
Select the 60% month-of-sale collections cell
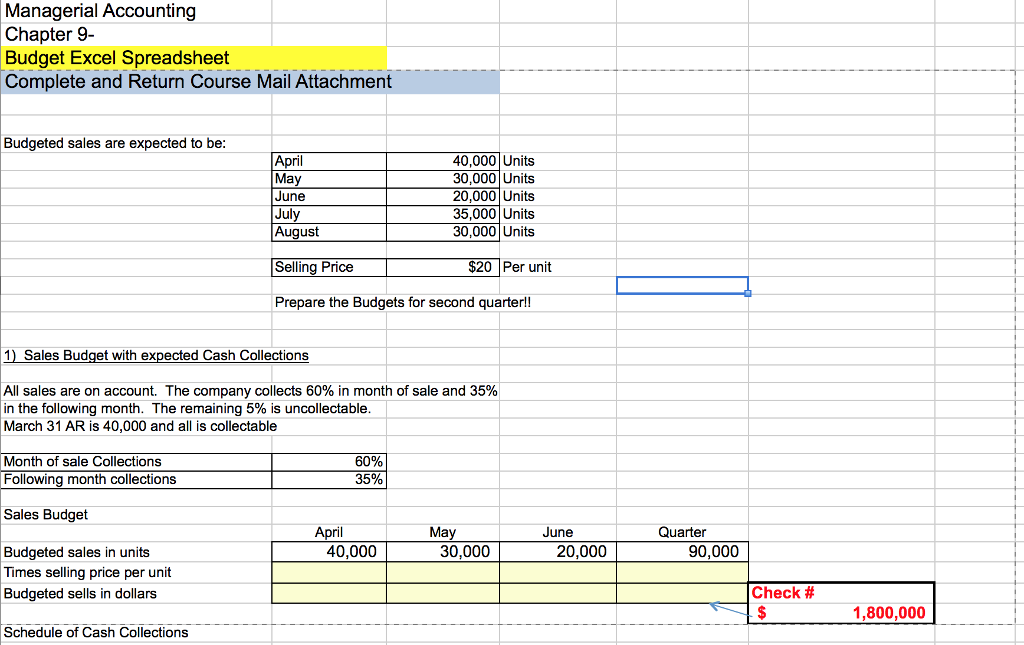point(328,461)
